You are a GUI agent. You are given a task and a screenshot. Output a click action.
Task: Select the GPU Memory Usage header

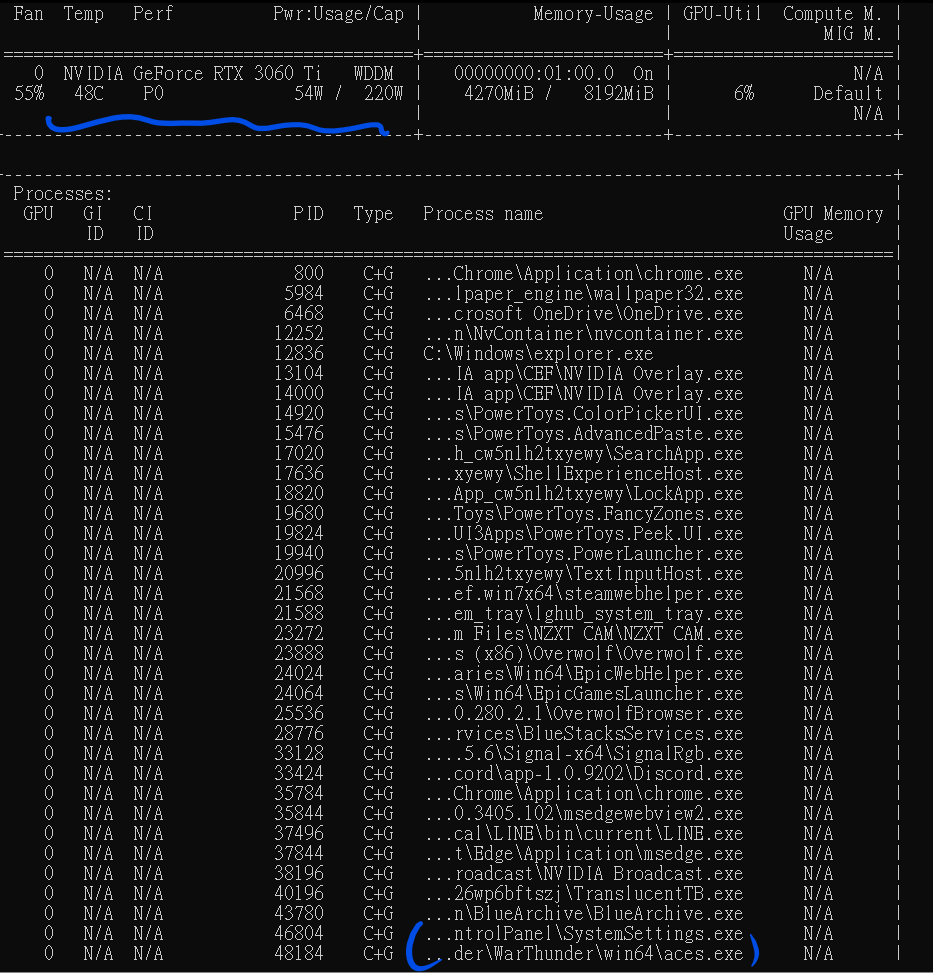[833, 224]
